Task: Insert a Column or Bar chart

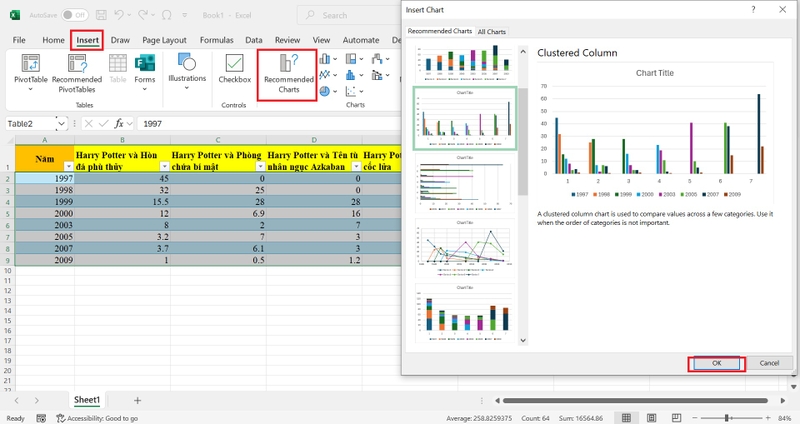Action: [x=328, y=59]
